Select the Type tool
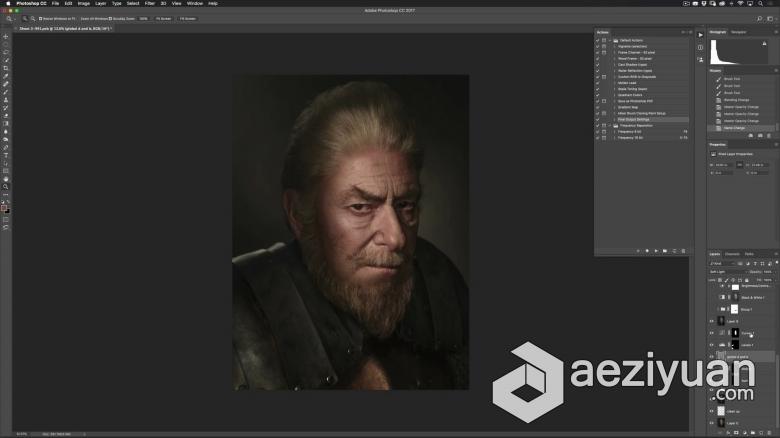This screenshot has width=780, height=438. click(6, 156)
